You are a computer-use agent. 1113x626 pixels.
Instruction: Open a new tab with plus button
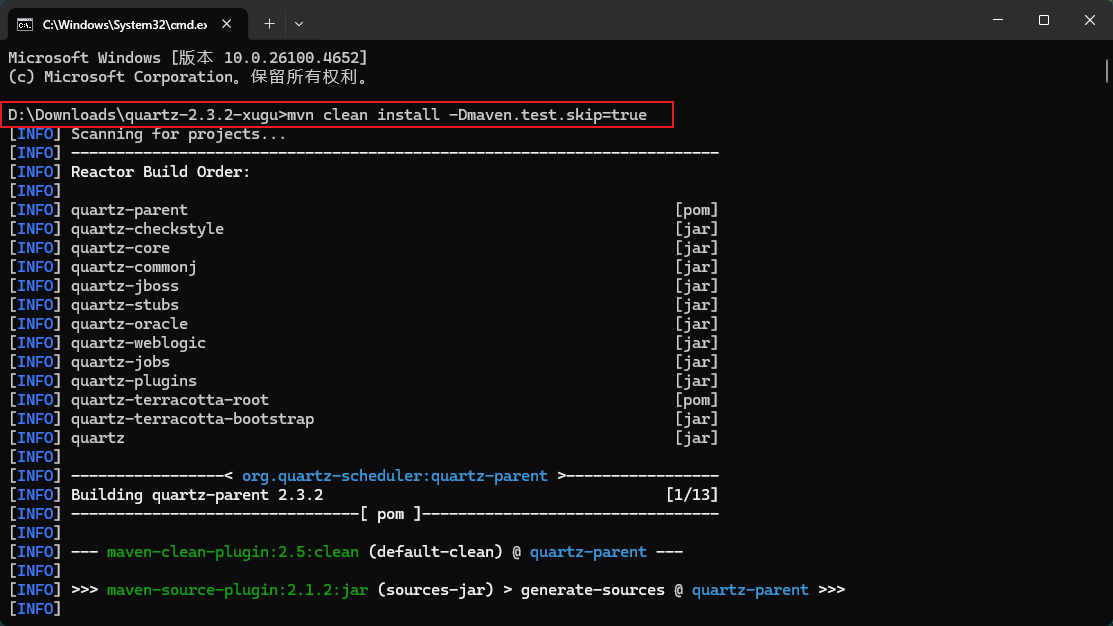coord(269,22)
